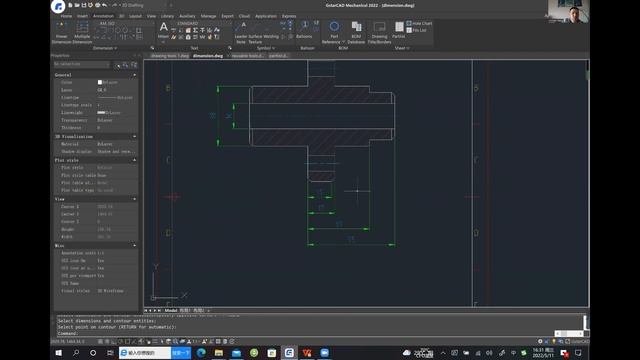Select the Mtext tool
The image size is (640, 360).
pos(163,30)
